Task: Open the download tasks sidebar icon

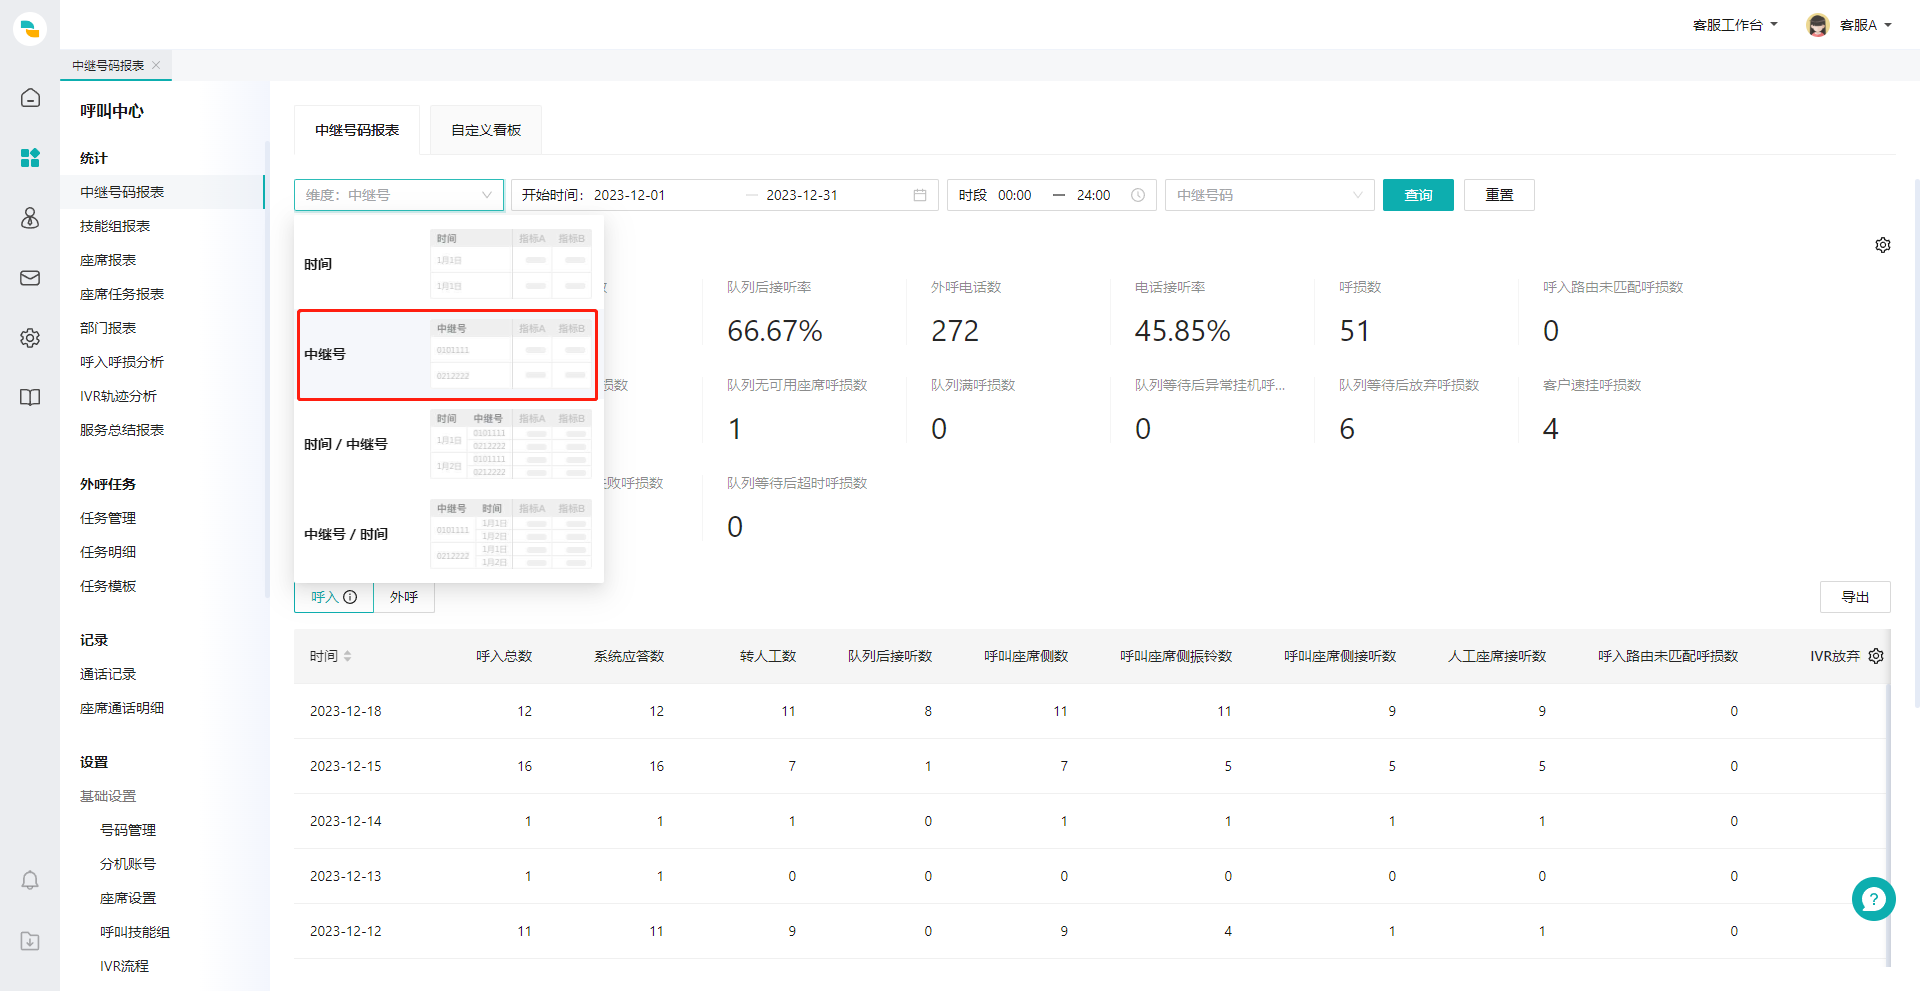Action: pos(30,941)
